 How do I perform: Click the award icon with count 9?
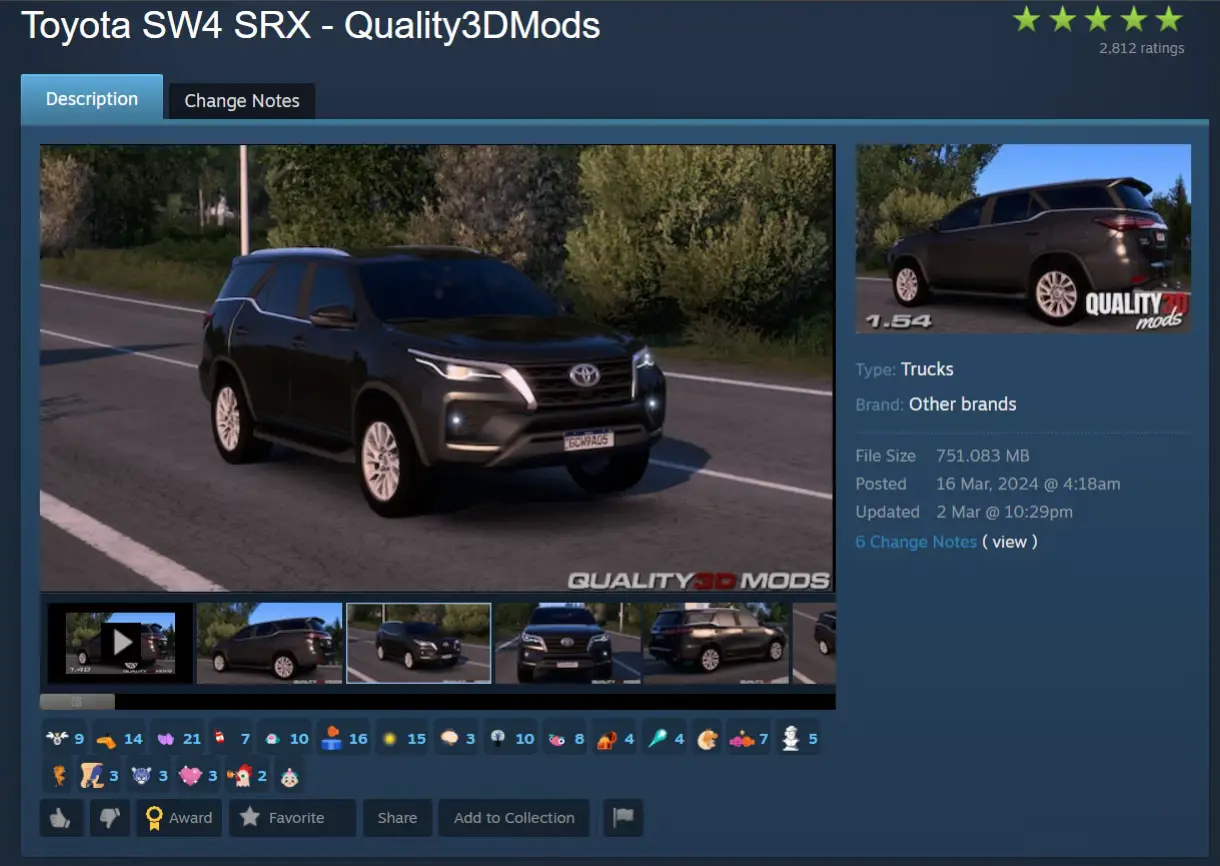(x=65, y=739)
